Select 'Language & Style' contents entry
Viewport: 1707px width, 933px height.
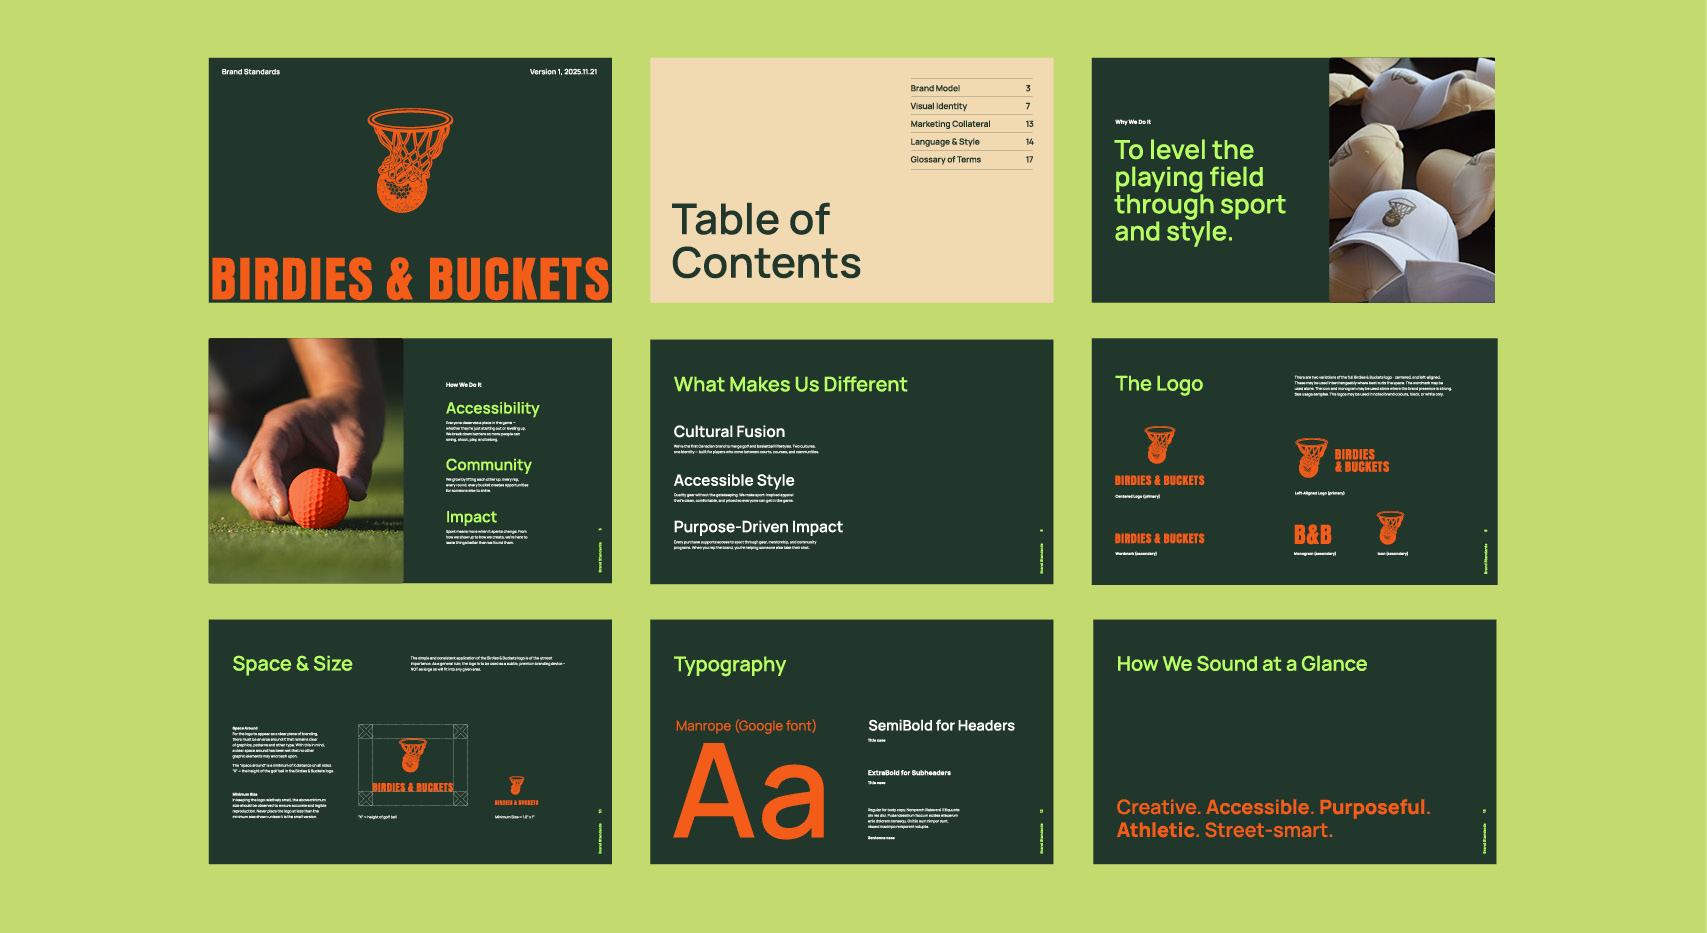pos(971,142)
